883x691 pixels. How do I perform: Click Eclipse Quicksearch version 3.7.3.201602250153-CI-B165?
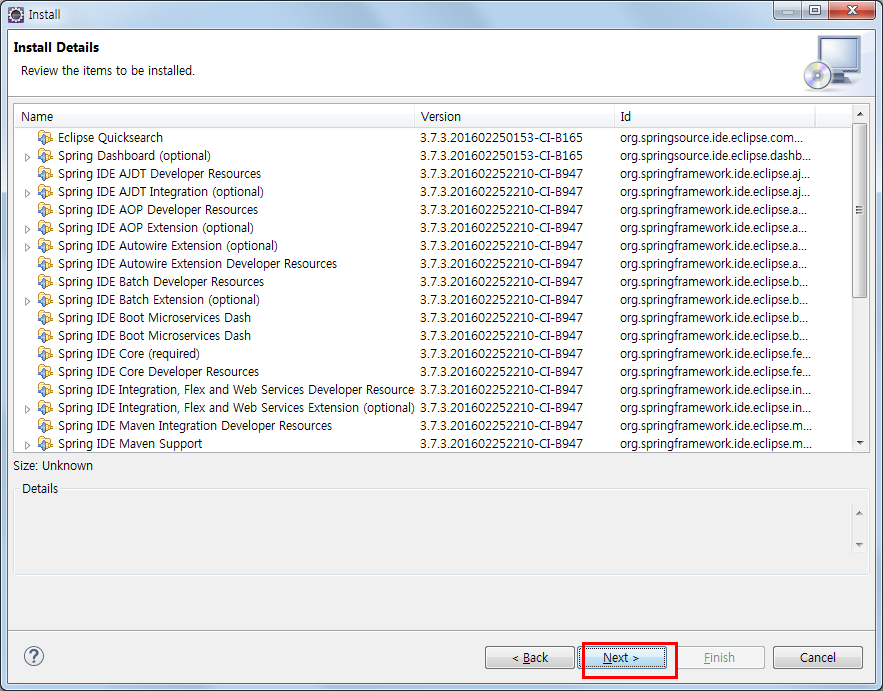(501, 137)
